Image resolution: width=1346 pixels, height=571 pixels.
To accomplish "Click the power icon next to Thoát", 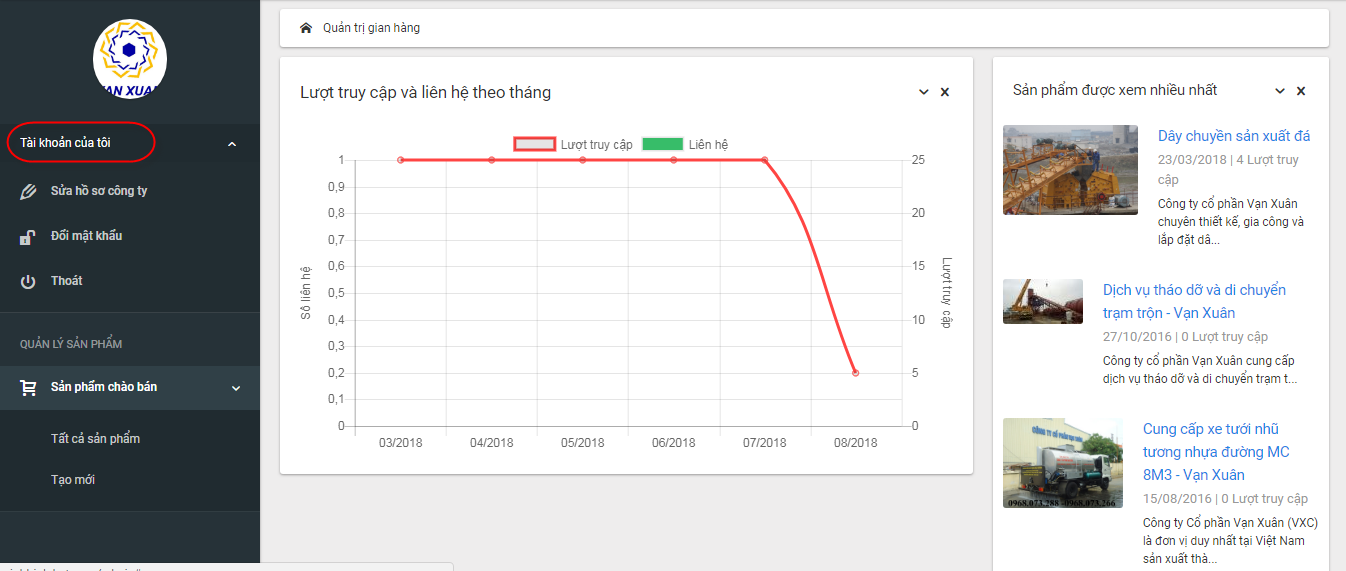I will (28, 281).
